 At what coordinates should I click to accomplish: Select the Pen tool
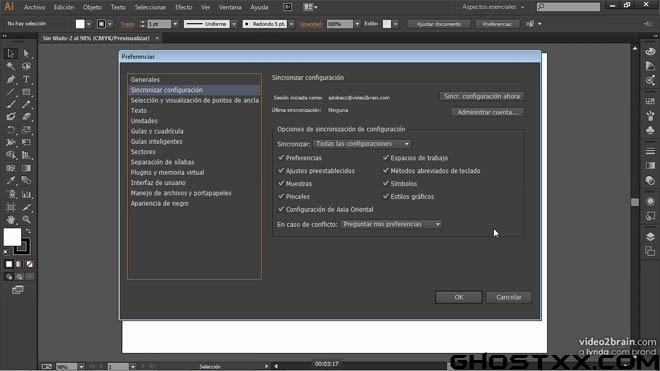coord(11,79)
